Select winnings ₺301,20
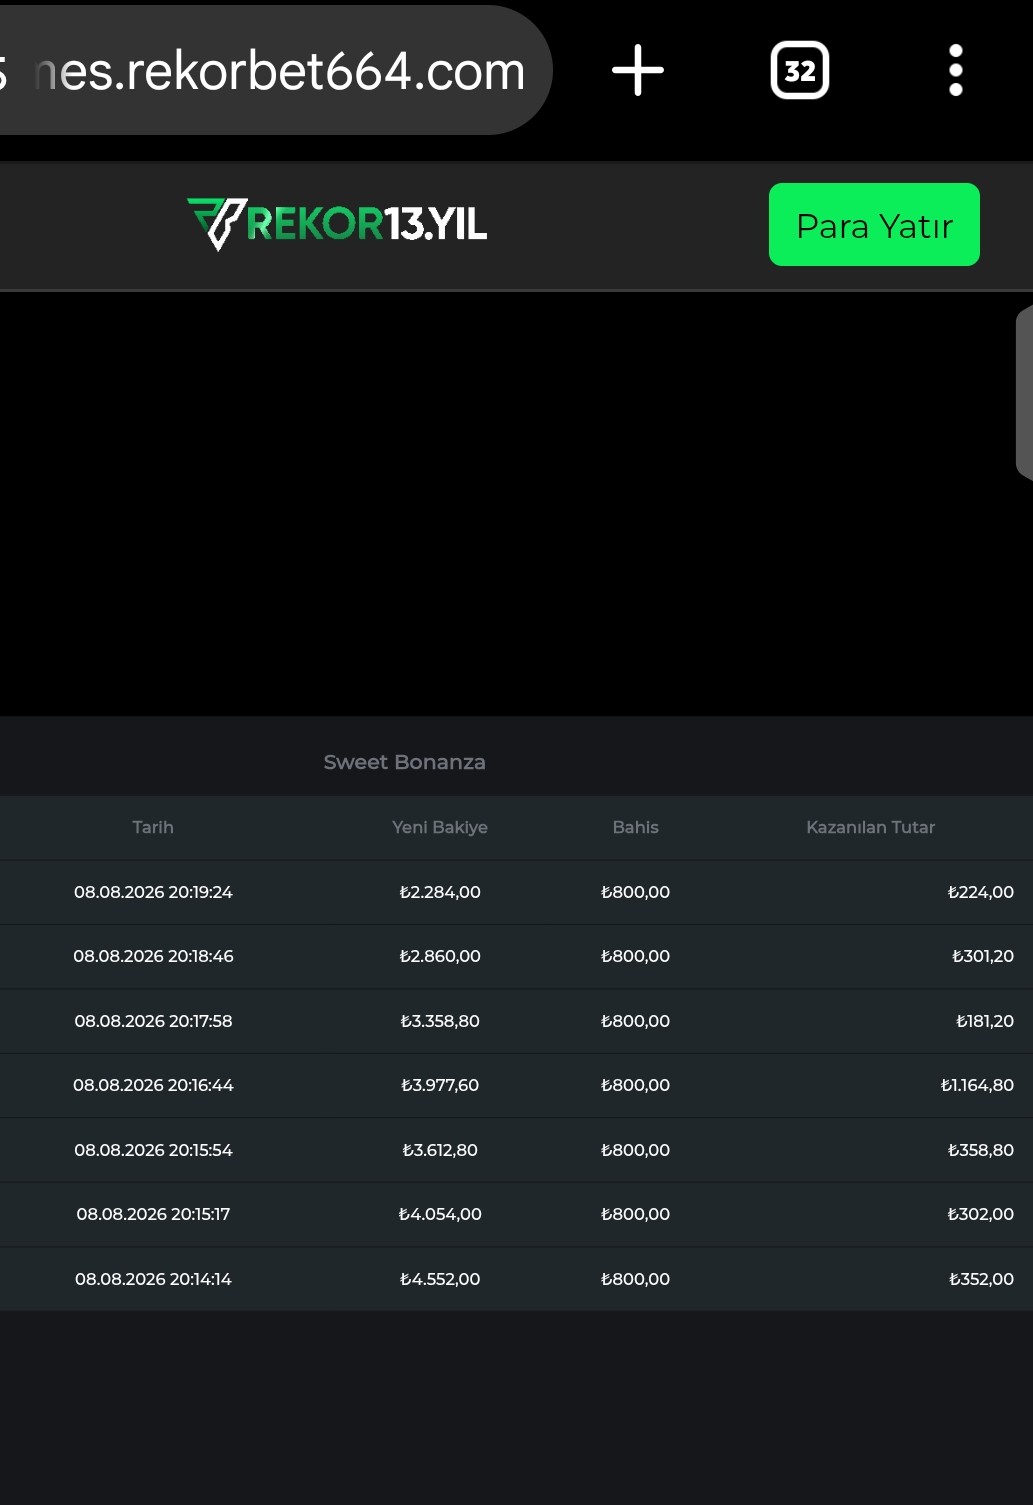 pyautogui.click(x=982, y=956)
